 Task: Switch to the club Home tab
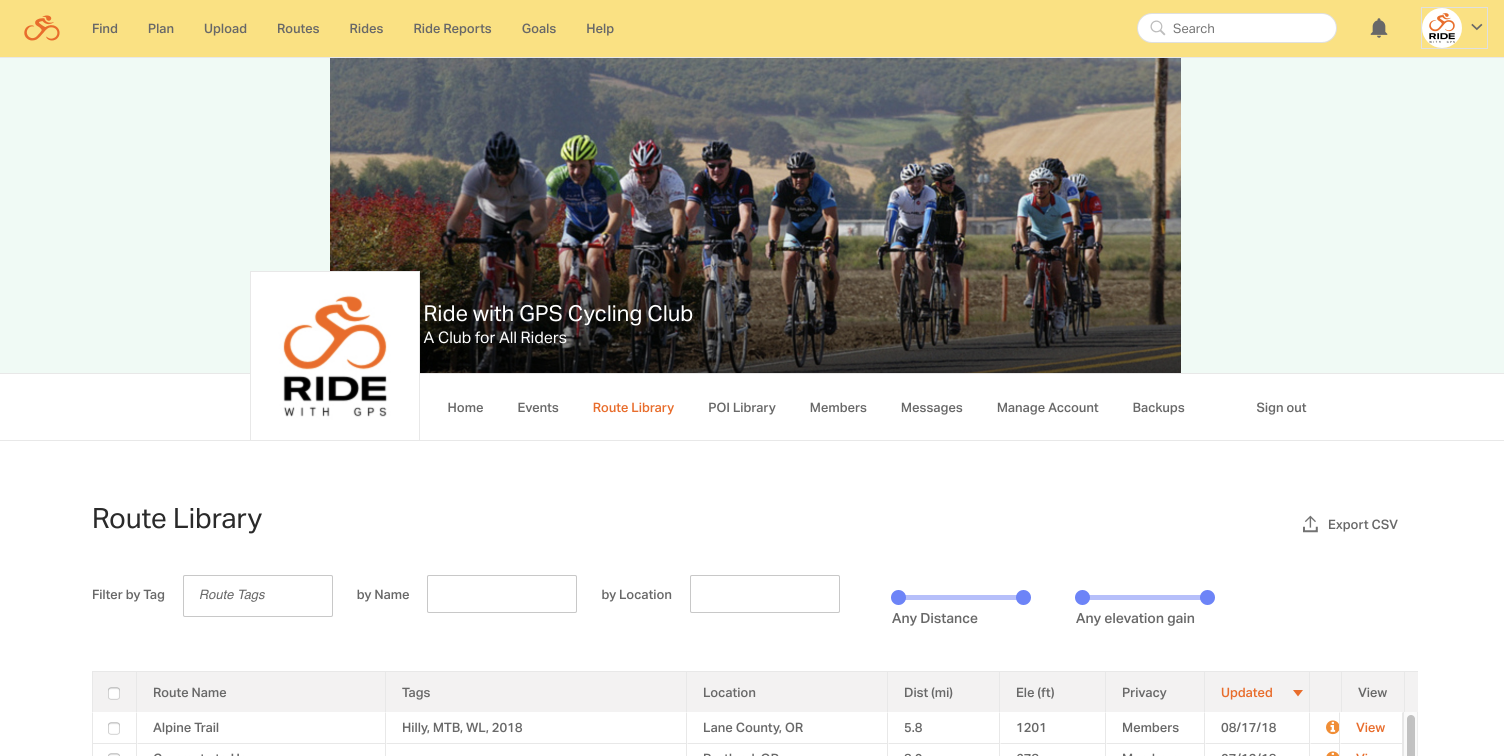coord(465,407)
